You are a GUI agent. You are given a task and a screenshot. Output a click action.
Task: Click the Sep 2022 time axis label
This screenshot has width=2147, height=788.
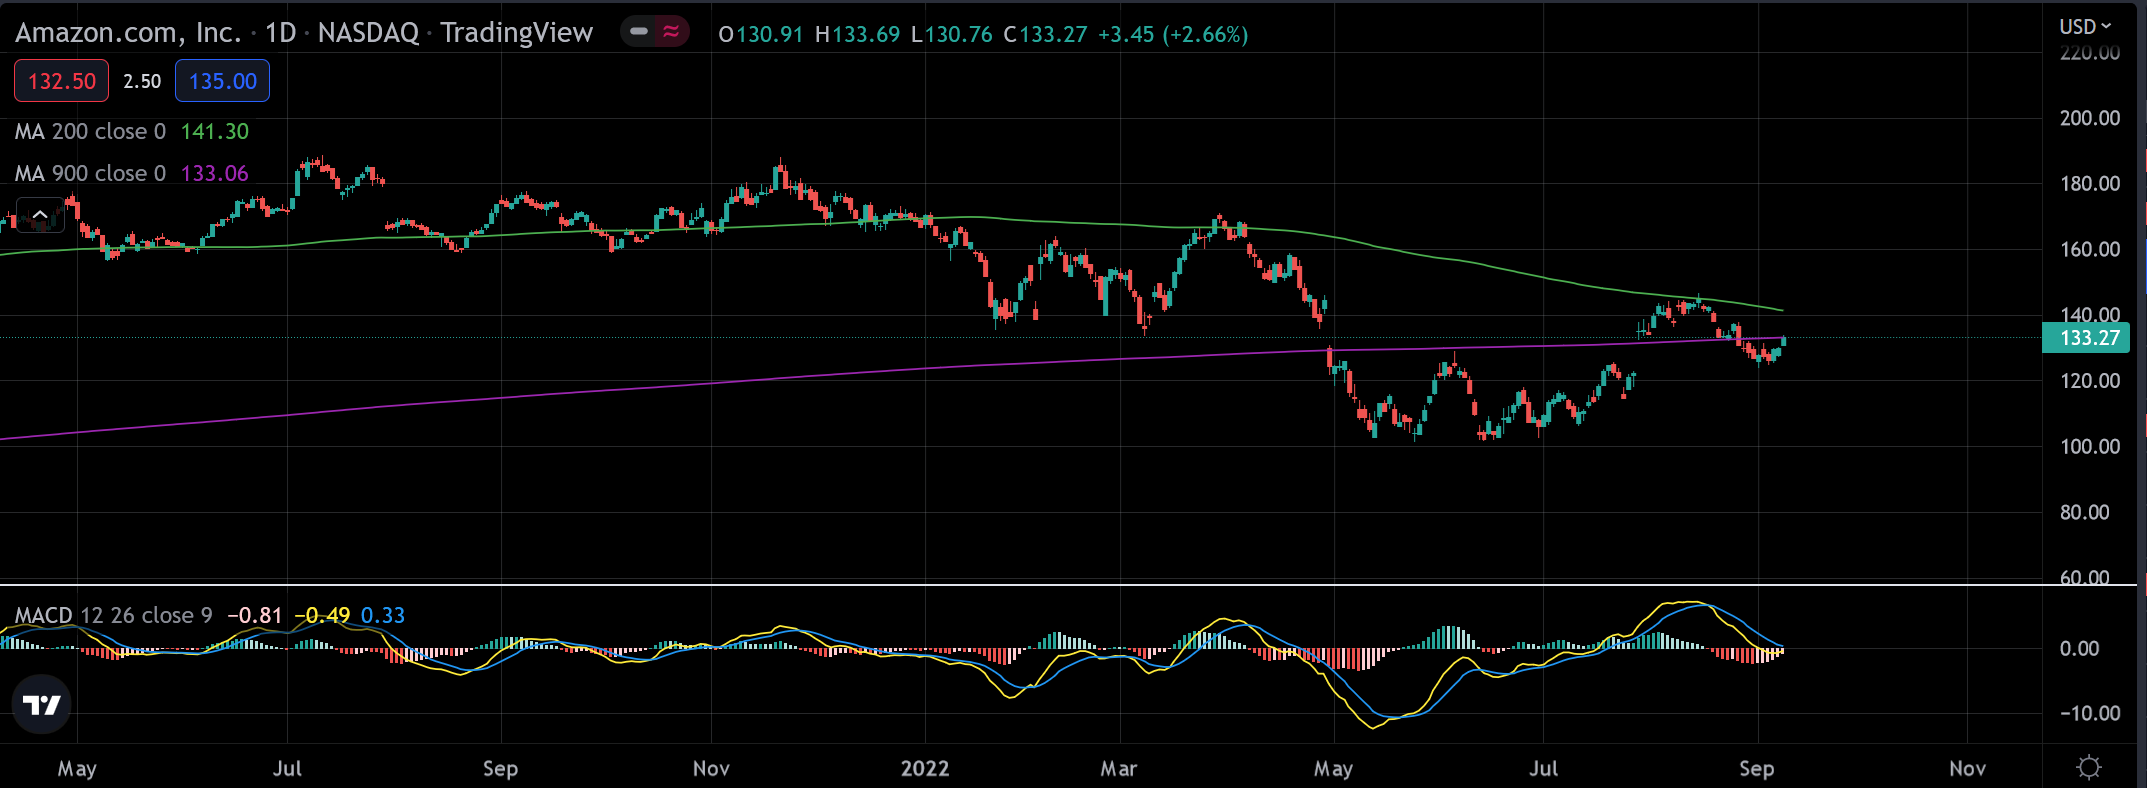tap(1756, 768)
